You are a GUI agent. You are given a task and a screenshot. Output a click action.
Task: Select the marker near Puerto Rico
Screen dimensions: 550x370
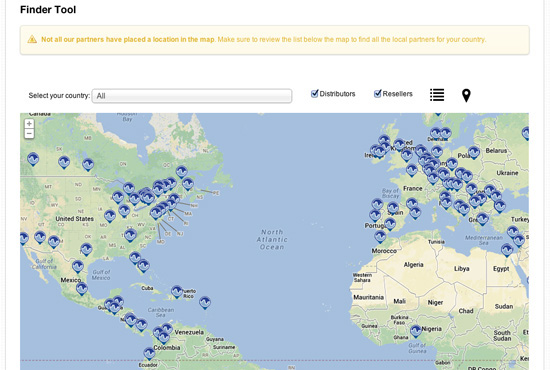[177, 291]
